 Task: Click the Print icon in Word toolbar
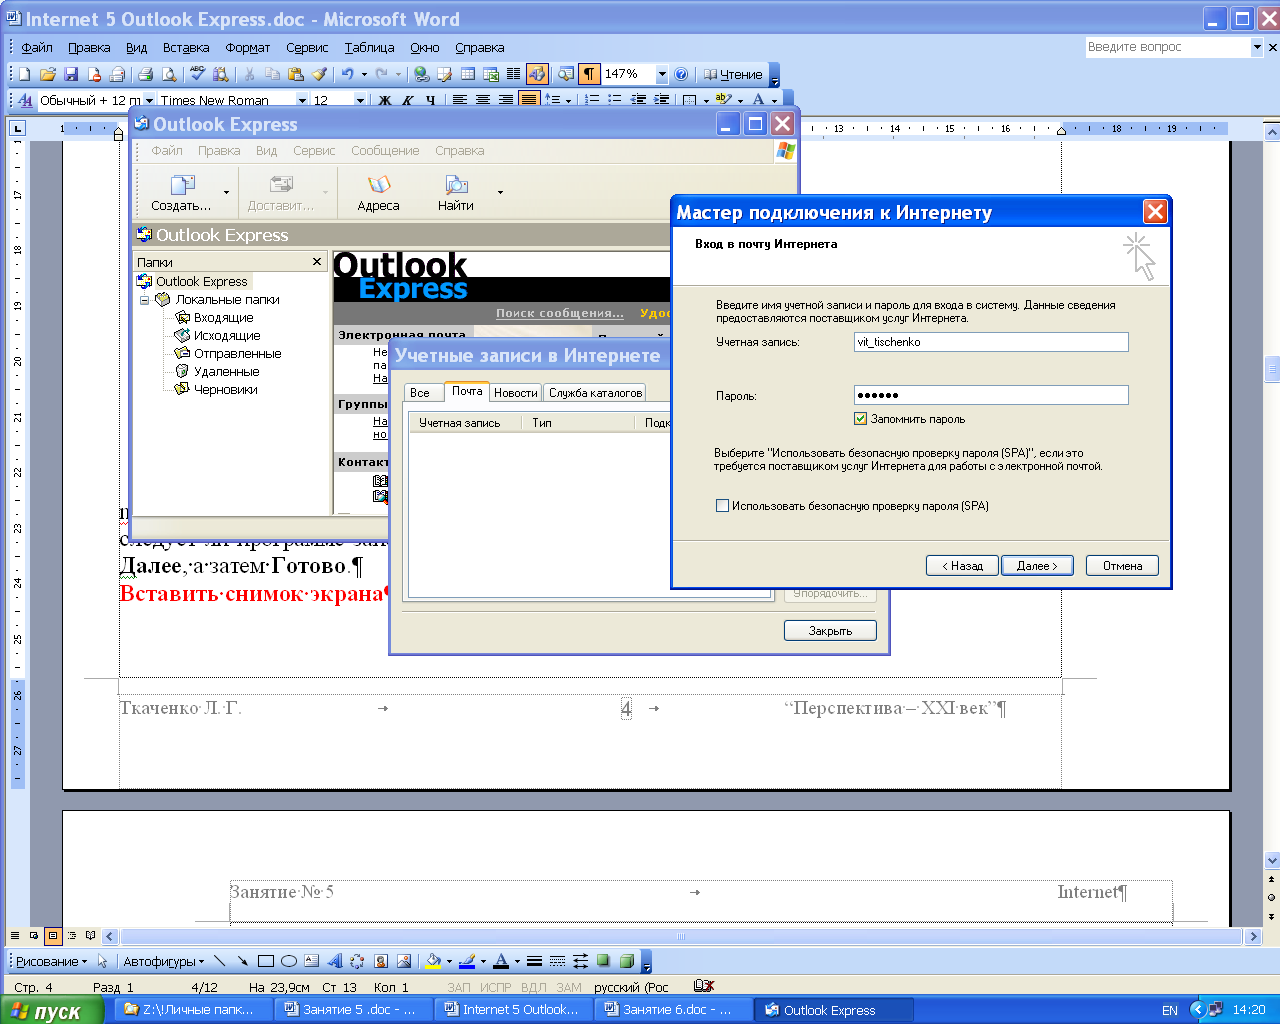click(x=145, y=74)
